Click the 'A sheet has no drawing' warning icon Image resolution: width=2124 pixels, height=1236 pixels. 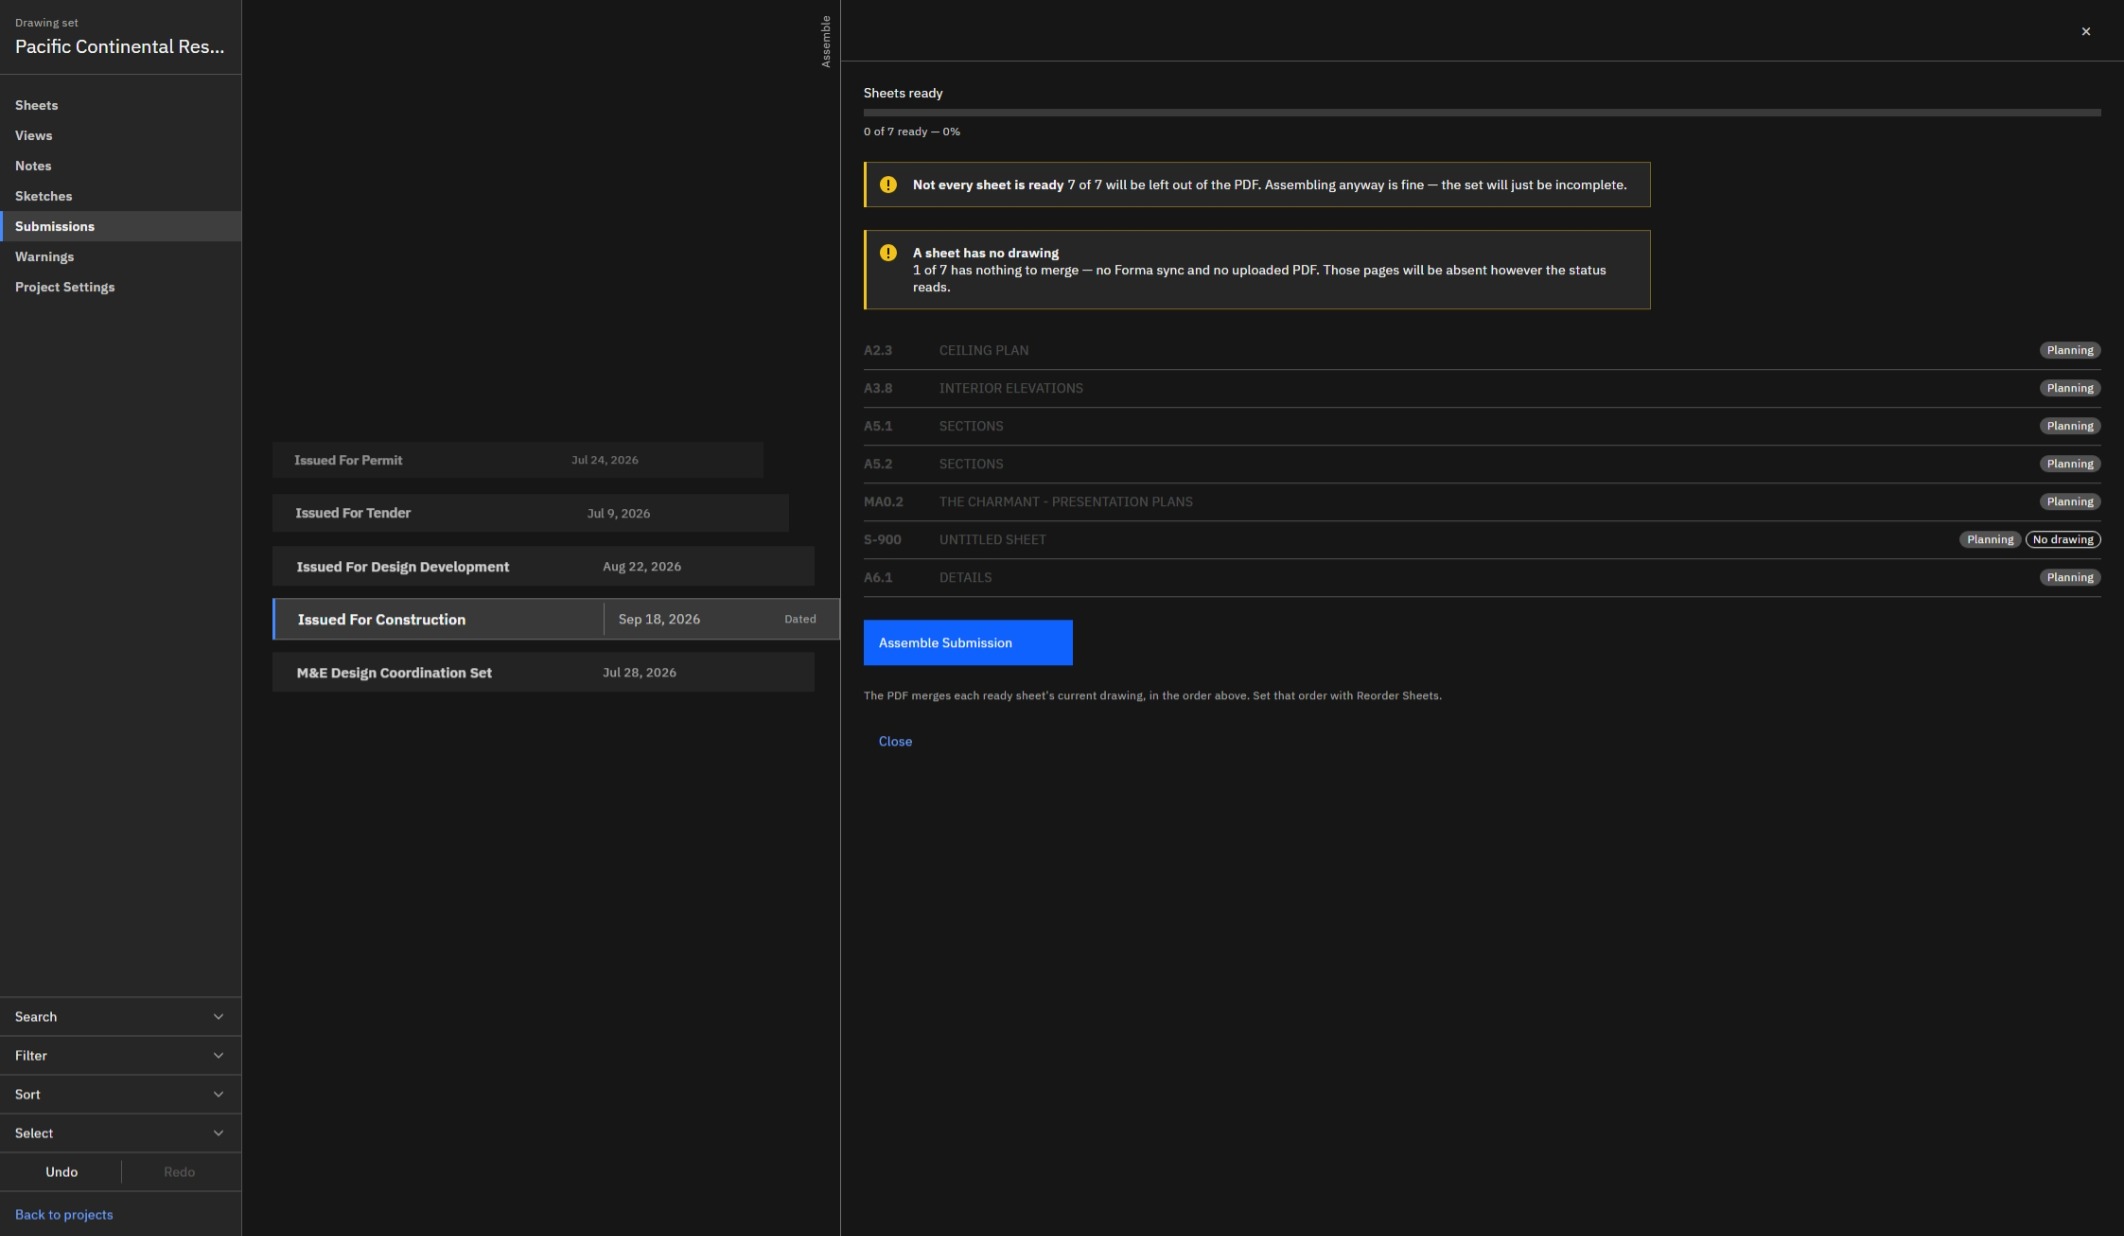[888, 253]
